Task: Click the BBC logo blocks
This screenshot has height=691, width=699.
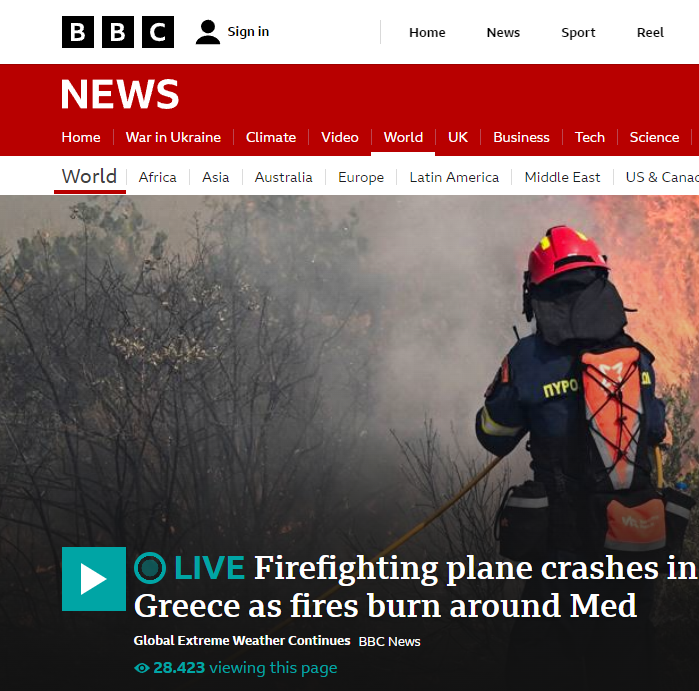Action: coord(118,32)
